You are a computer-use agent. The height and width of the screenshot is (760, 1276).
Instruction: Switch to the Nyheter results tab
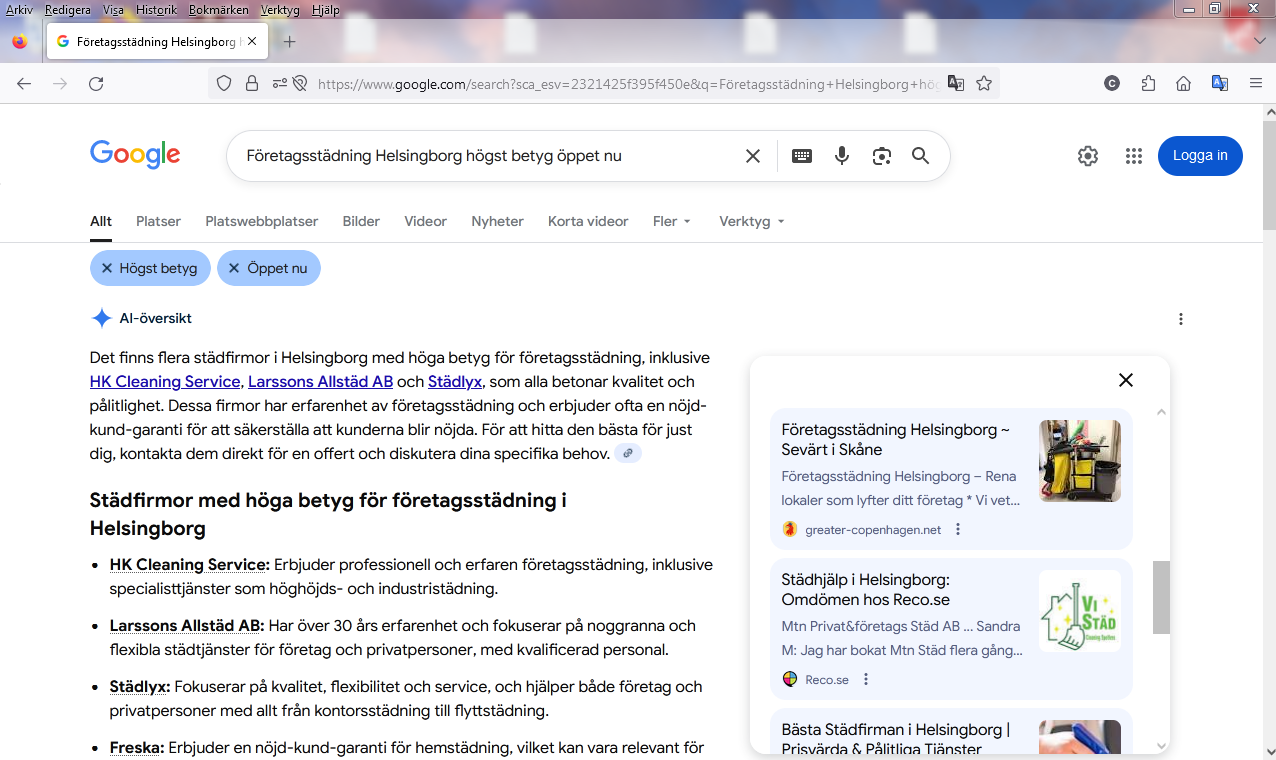click(x=497, y=221)
